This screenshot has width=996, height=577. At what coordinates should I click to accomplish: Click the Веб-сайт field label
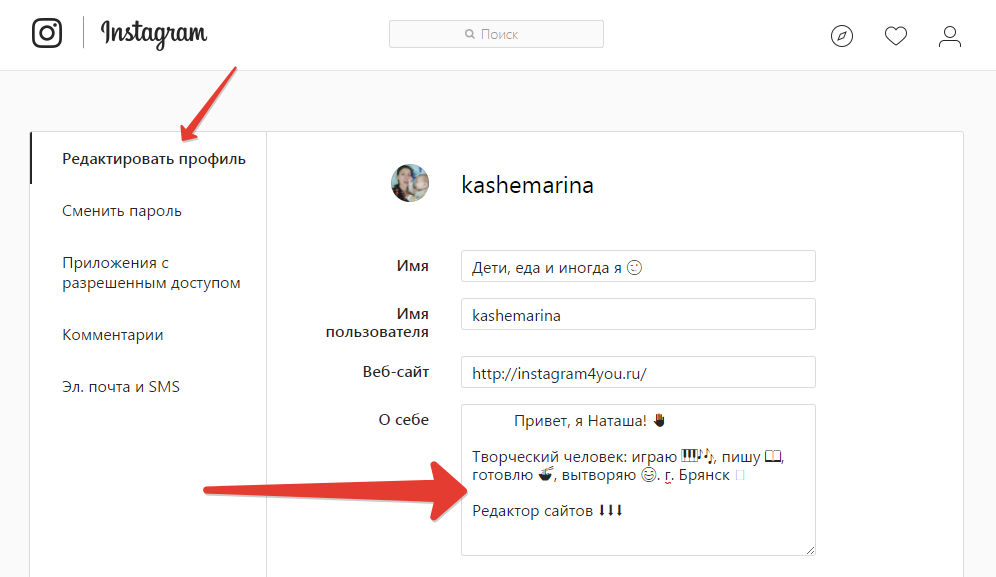(395, 372)
